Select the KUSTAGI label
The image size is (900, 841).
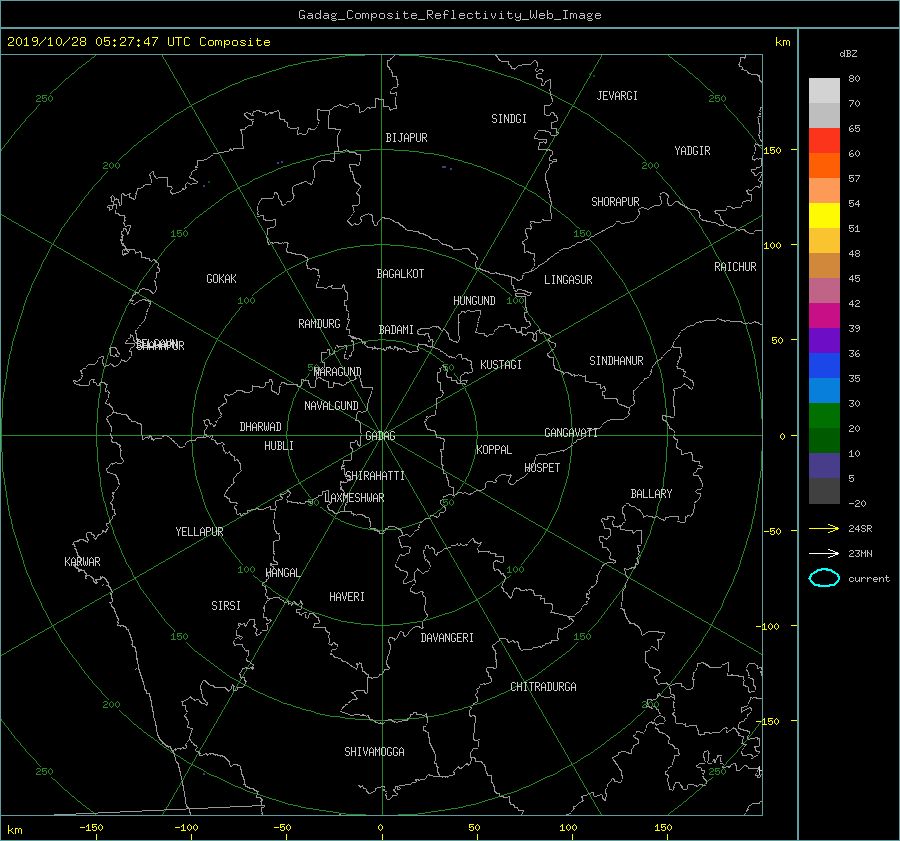coord(501,365)
